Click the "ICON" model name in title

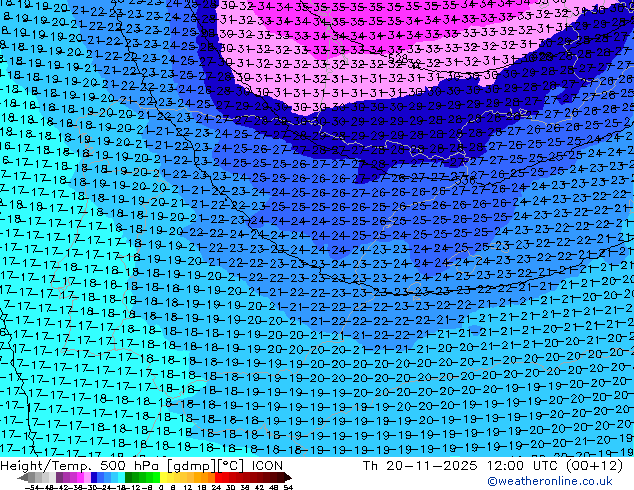tap(267, 466)
